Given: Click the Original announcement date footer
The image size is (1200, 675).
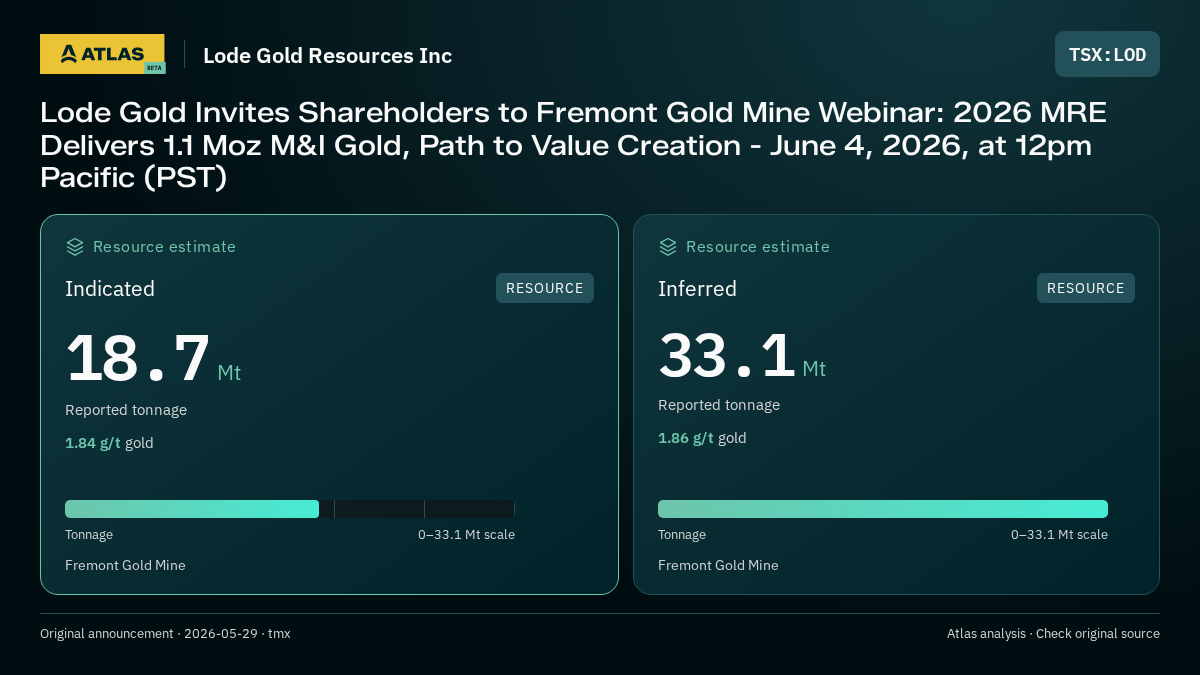Looking at the screenshot, I should coord(165,634).
